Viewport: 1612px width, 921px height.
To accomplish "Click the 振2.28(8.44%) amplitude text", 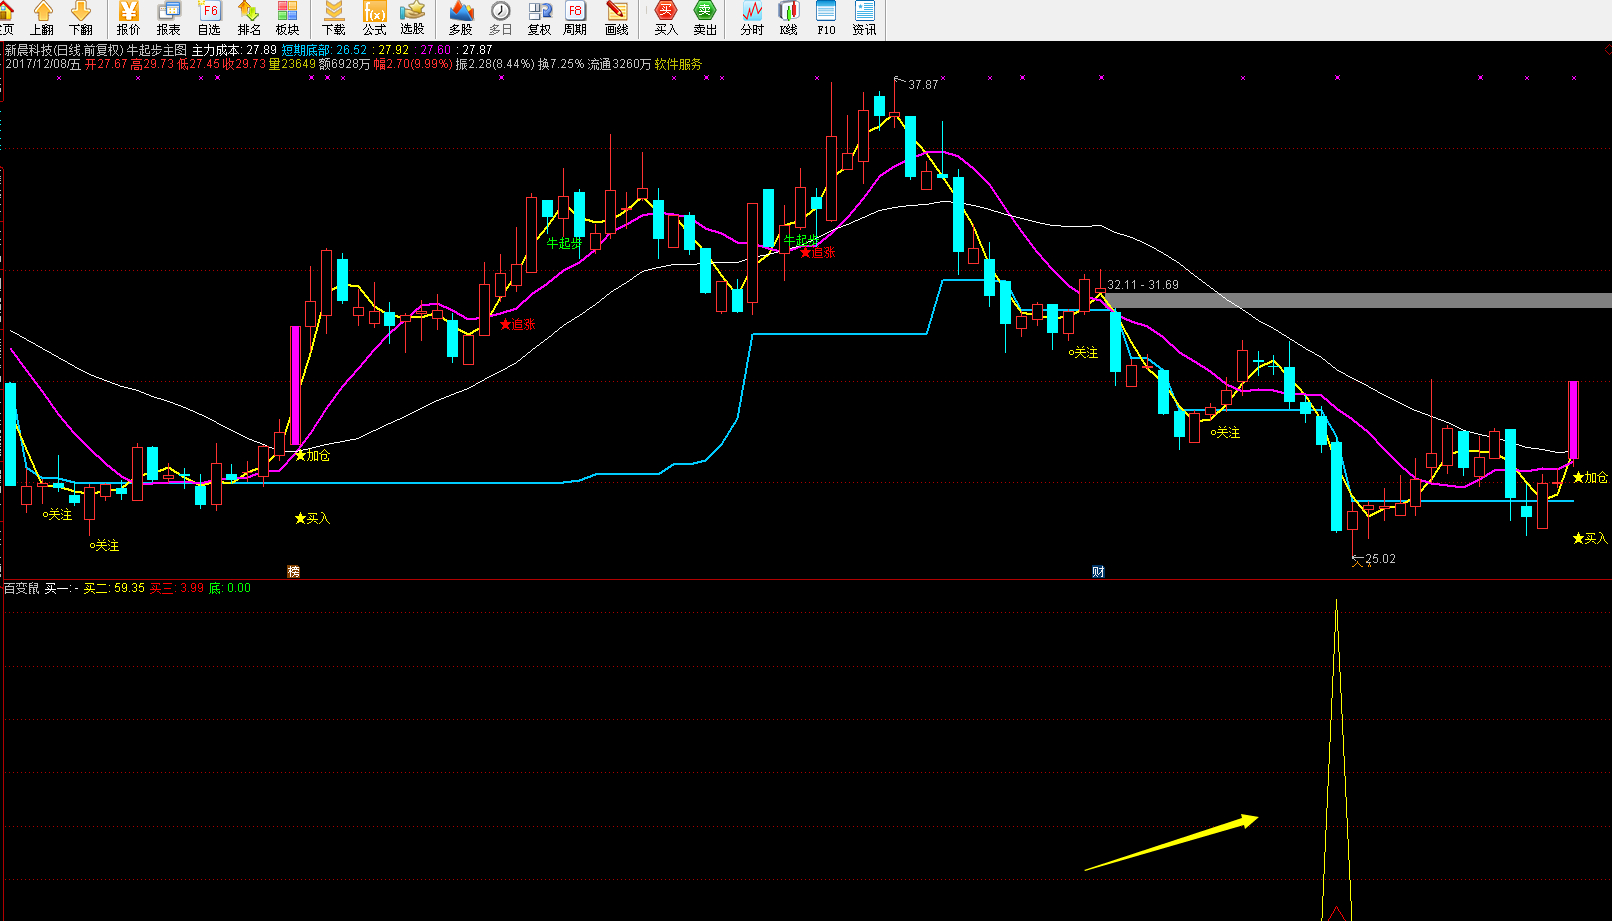I will tap(495, 64).
